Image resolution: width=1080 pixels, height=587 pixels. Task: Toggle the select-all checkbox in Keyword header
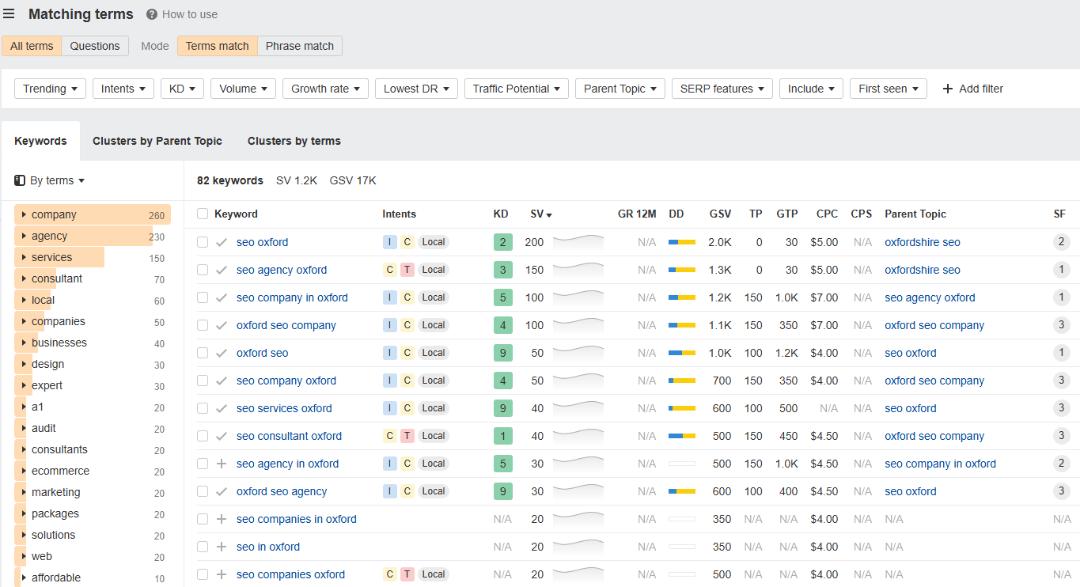203,214
